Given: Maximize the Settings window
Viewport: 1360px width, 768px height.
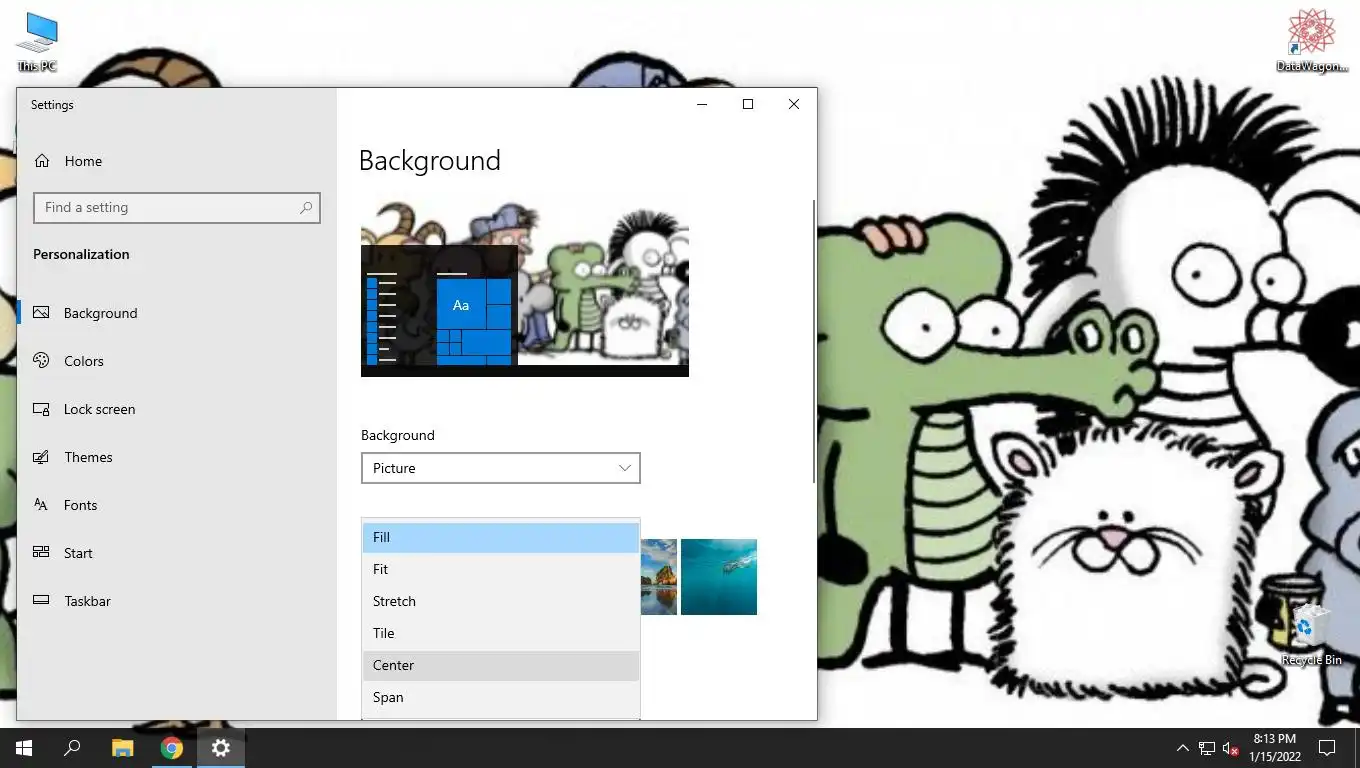Looking at the screenshot, I should tap(748, 104).
